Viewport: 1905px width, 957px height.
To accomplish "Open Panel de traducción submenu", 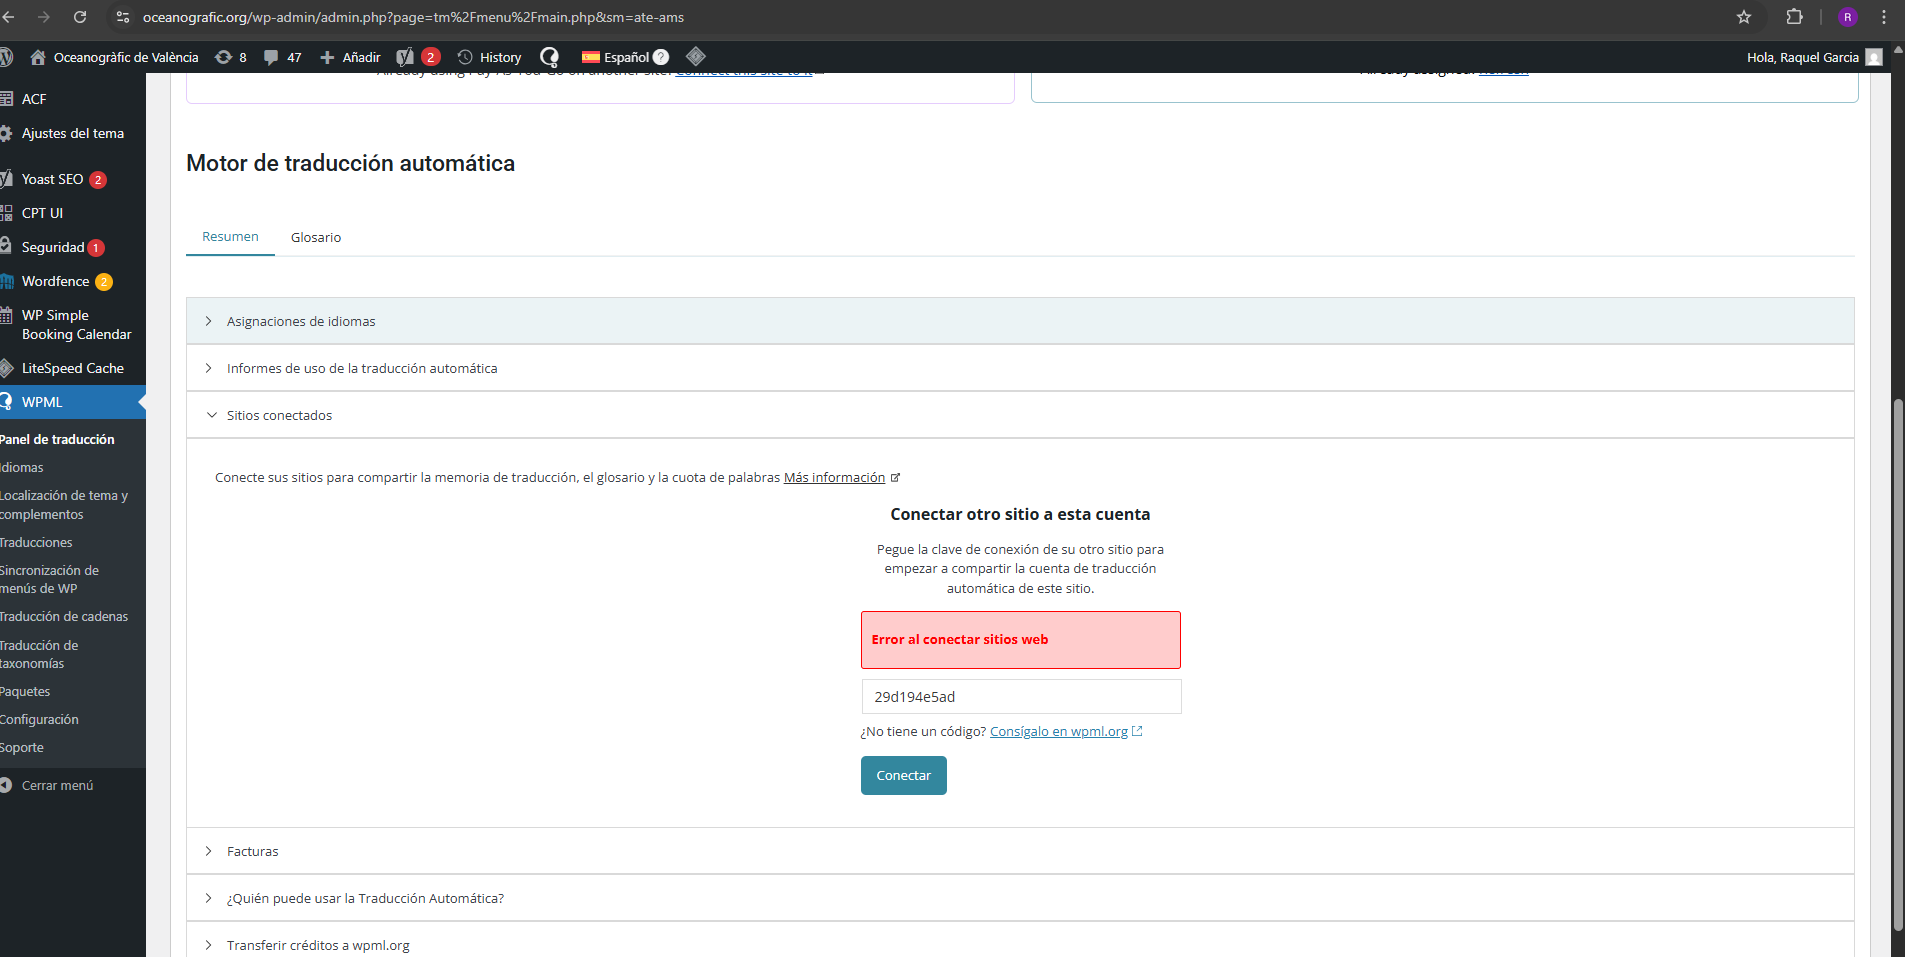I will point(57,439).
